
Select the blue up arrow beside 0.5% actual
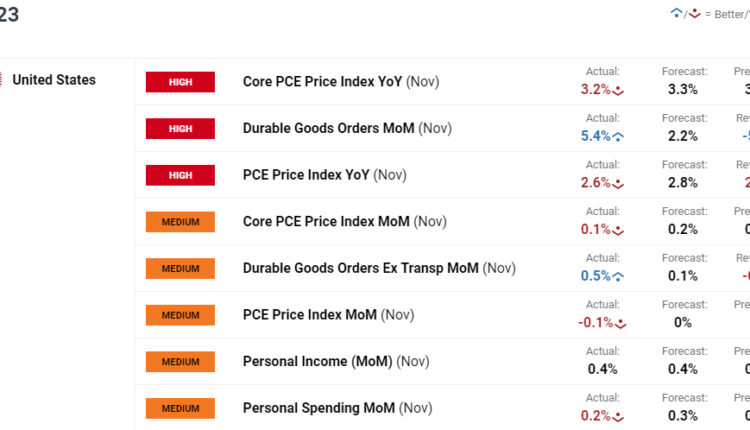coord(619,277)
